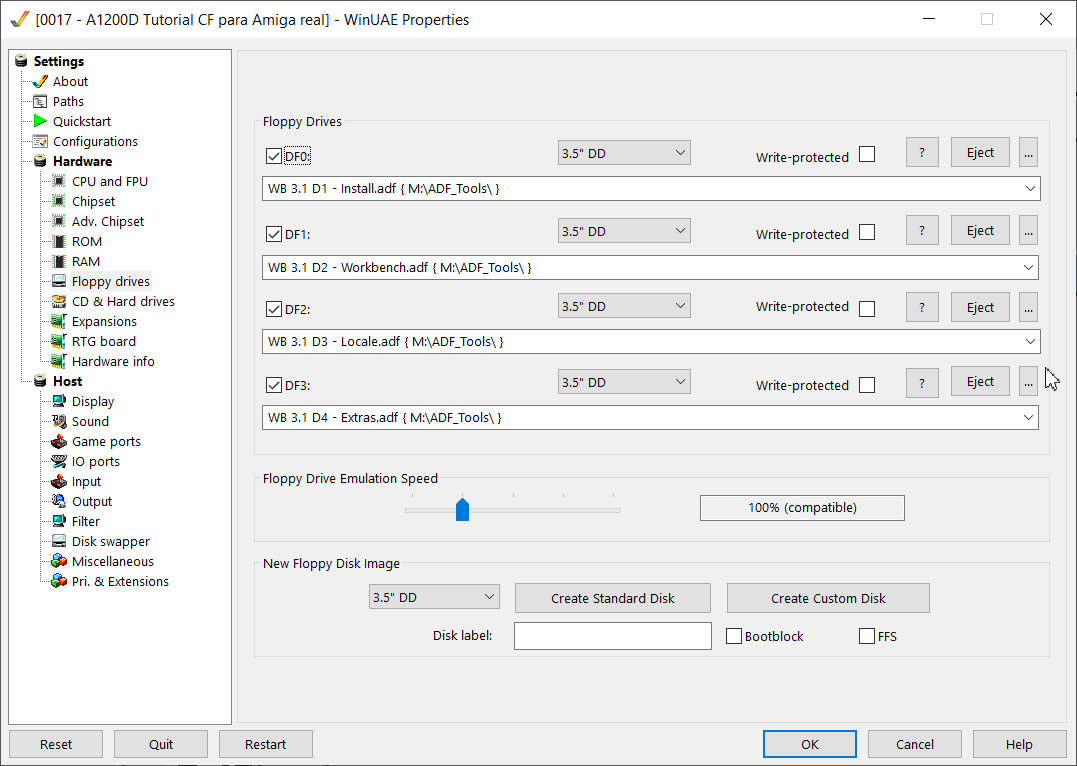1077x766 pixels.
Task: Click the Adv. Chipset chip icon
Action: pyautogui.click(x=59, y=221)
